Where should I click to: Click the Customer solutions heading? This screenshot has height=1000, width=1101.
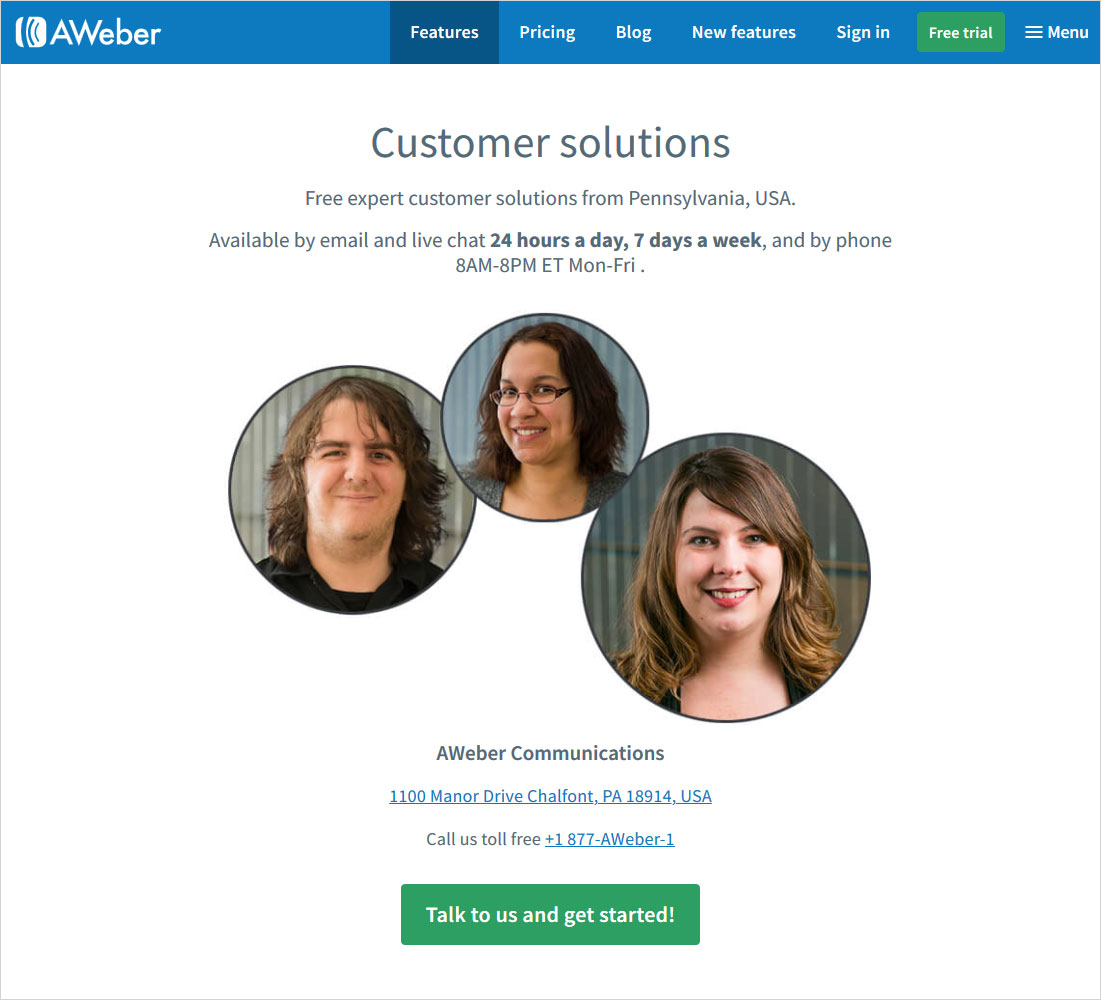point(550,143)
